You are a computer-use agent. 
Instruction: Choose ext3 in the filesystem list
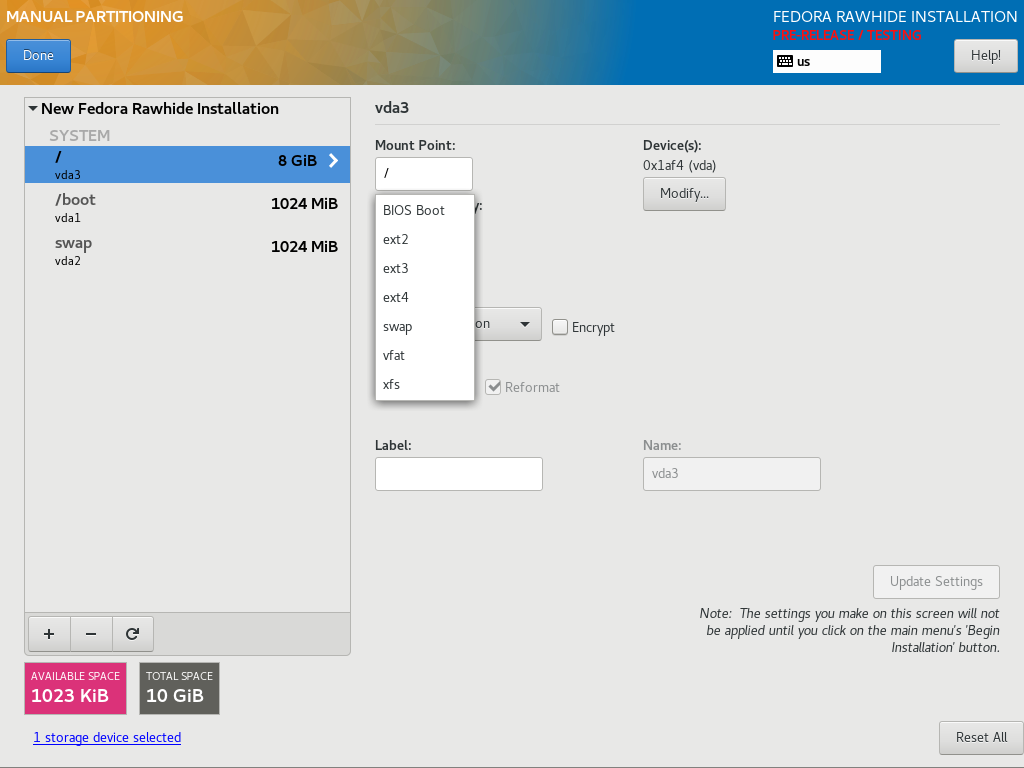coord(424,268)
